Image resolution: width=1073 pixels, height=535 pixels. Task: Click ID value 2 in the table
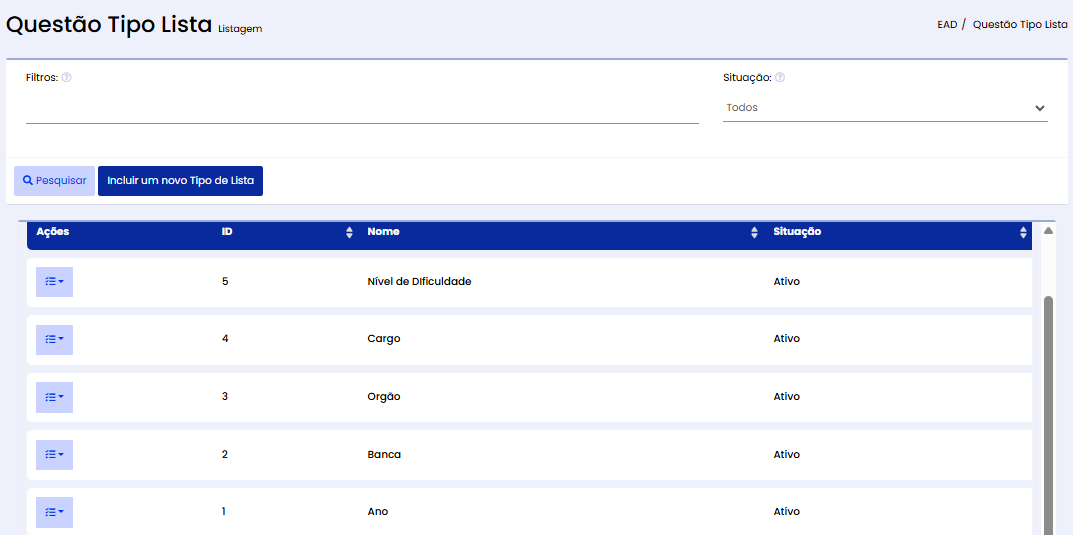click(x=225, y=454)
